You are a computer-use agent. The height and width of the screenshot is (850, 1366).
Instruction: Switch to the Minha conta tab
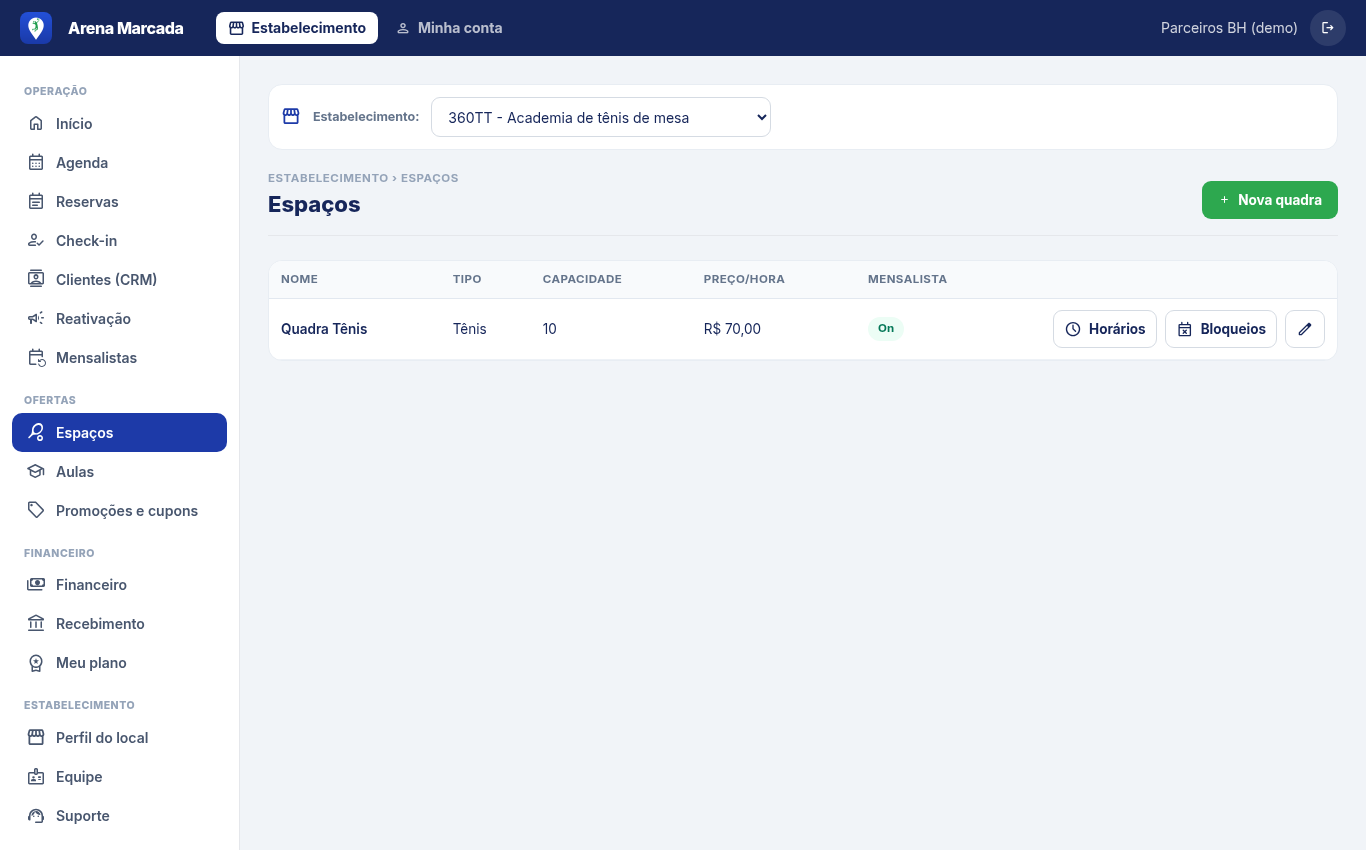(x=449, y=28)
